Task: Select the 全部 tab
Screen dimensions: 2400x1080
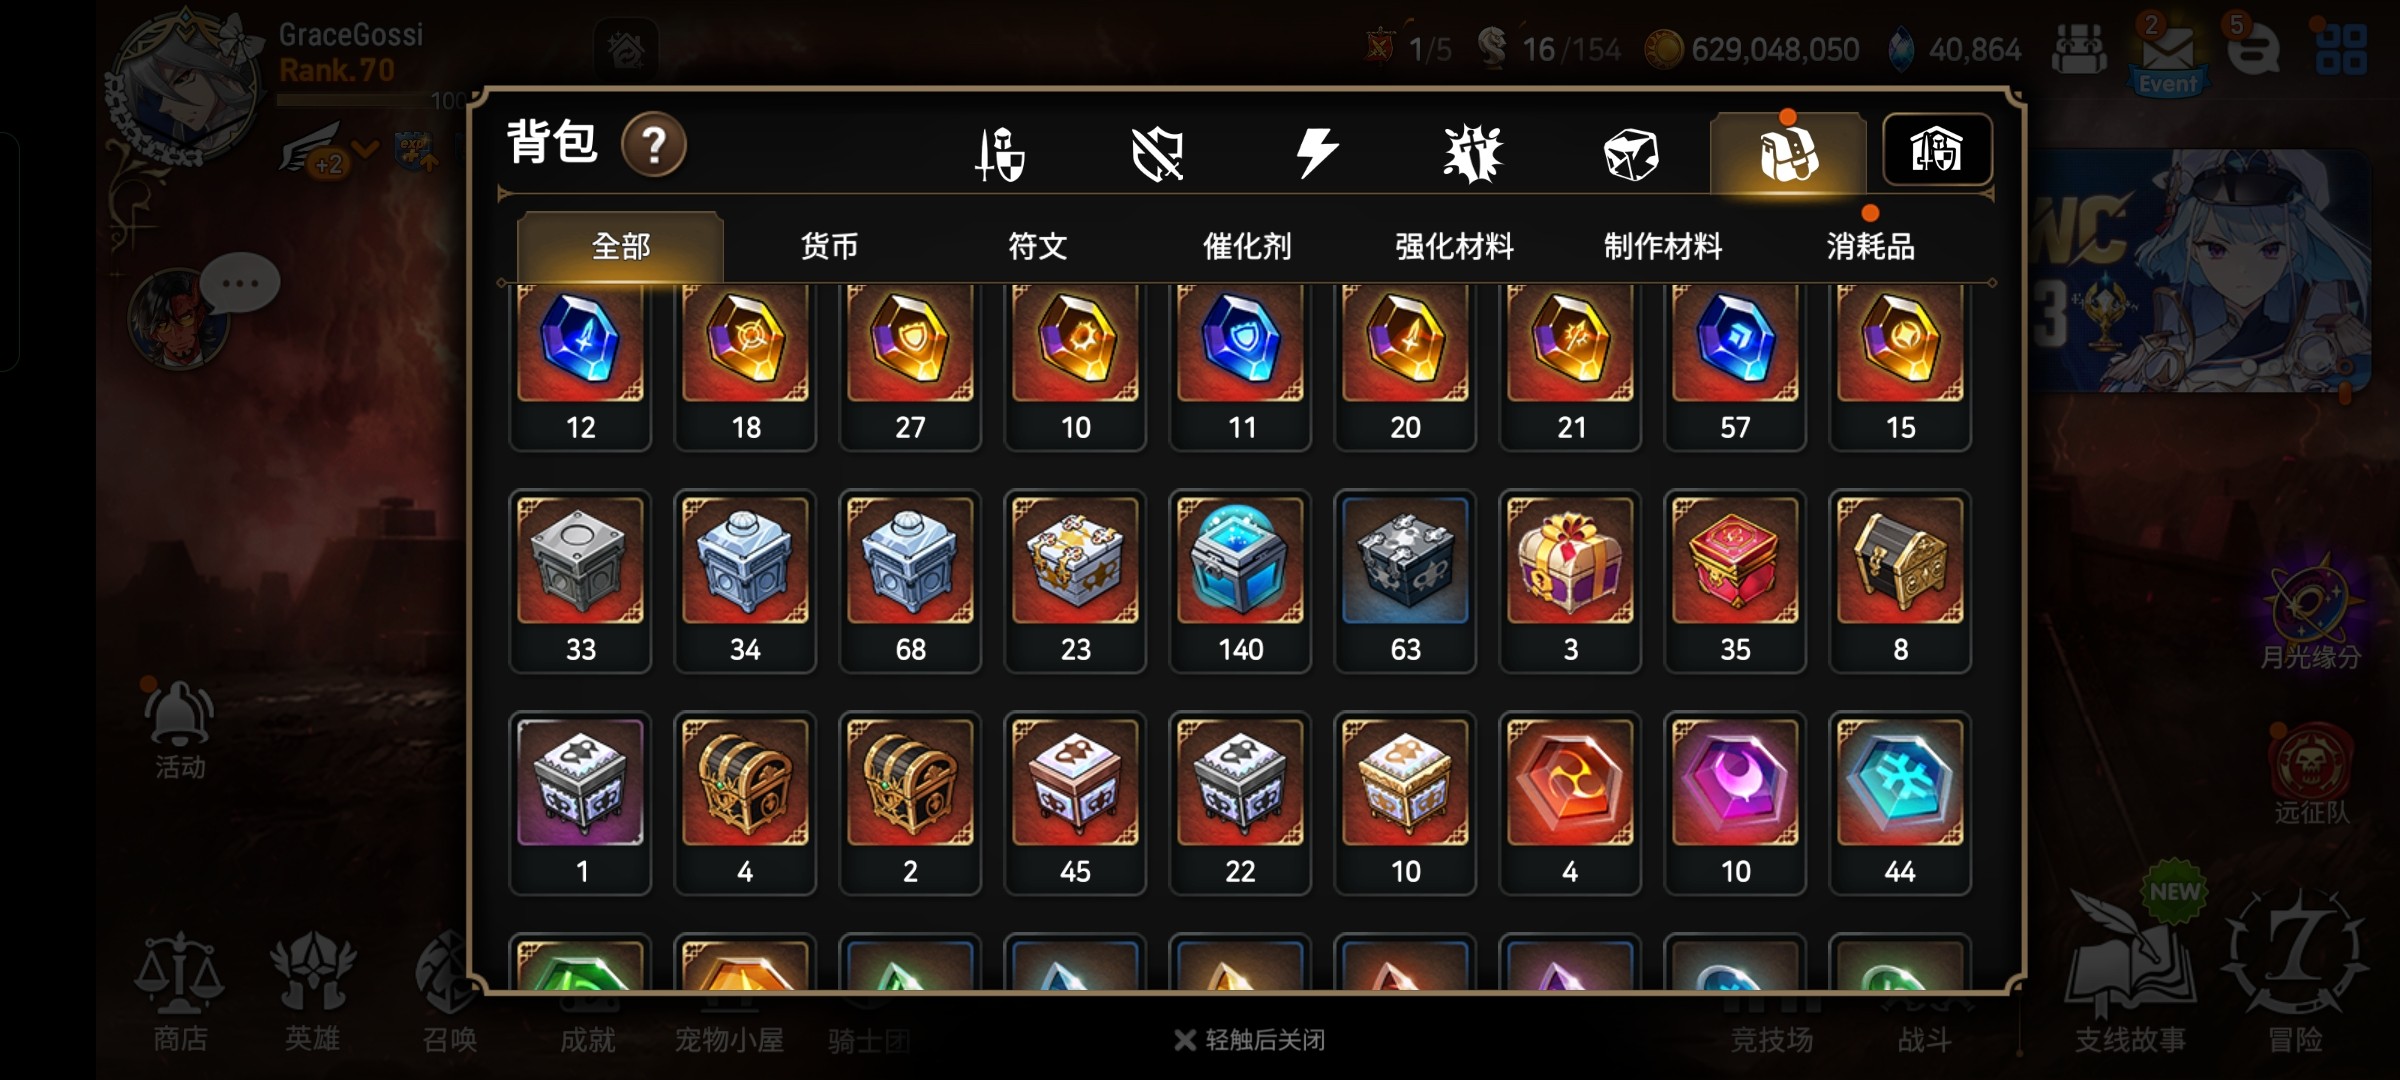Action: pos(620,246)
